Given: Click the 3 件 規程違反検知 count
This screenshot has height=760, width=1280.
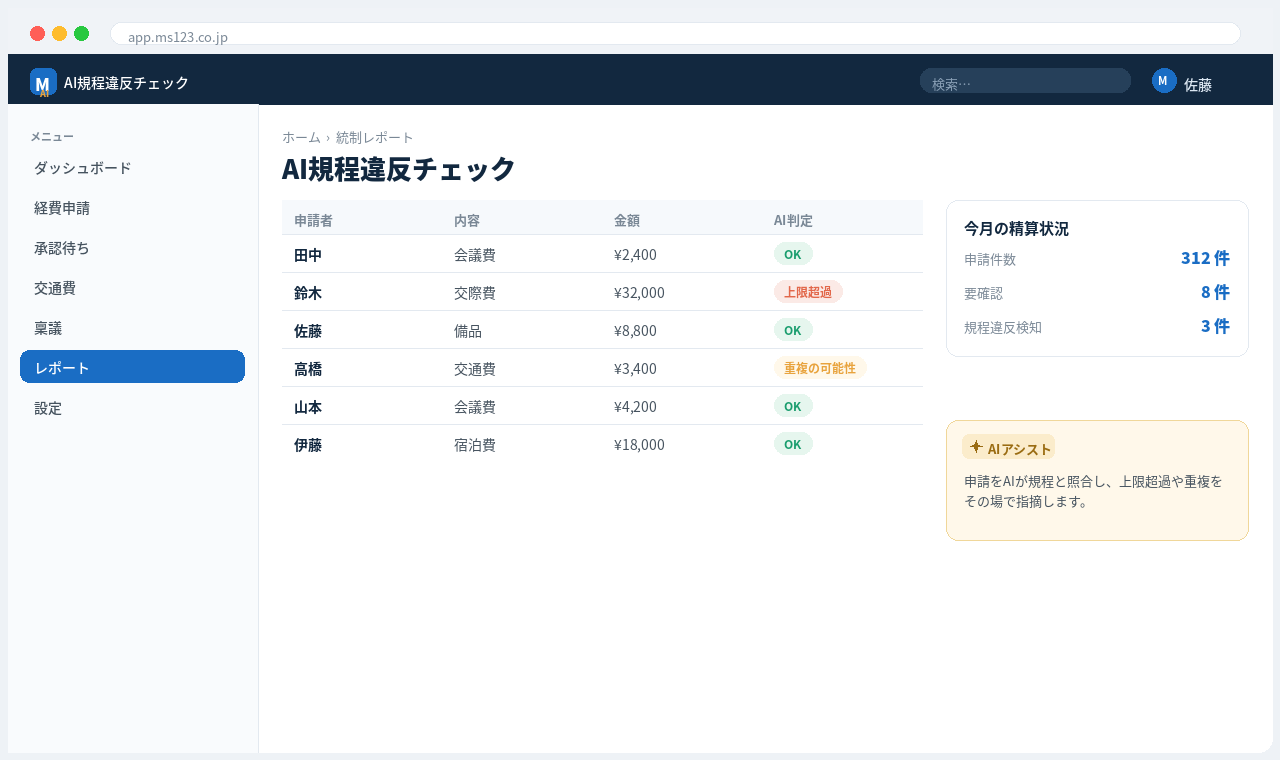Looking at the screenshot, I should 1215,326.
